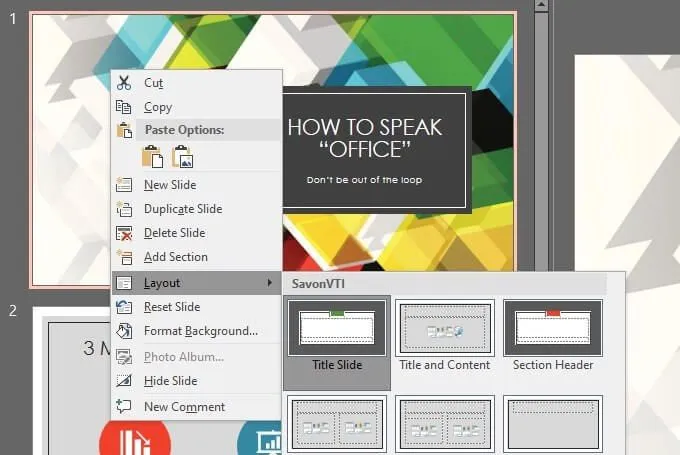Screen dimensions: 680x455
Task: Apply the comparison layout below Title and Content
Action: (445, 424)
